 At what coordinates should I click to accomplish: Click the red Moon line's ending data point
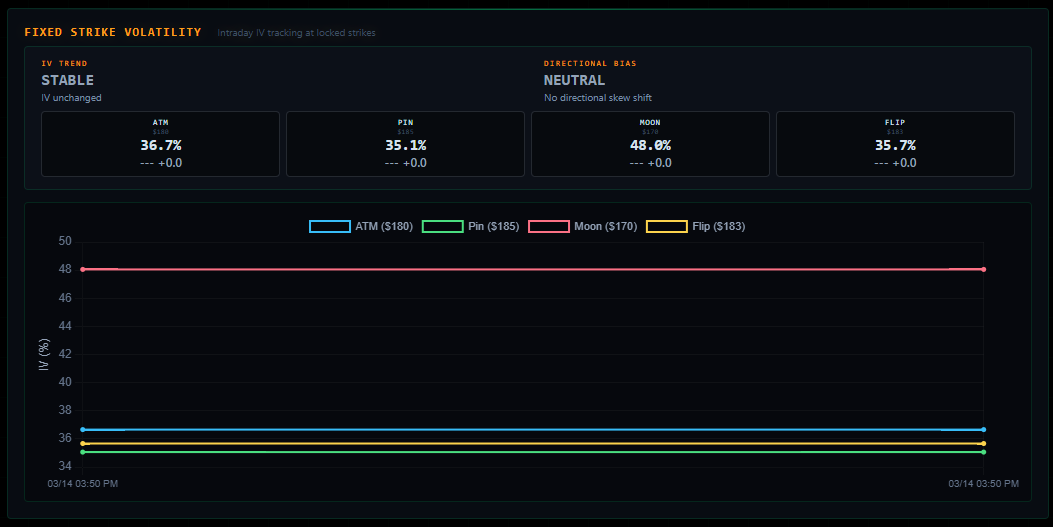[983, 269]
